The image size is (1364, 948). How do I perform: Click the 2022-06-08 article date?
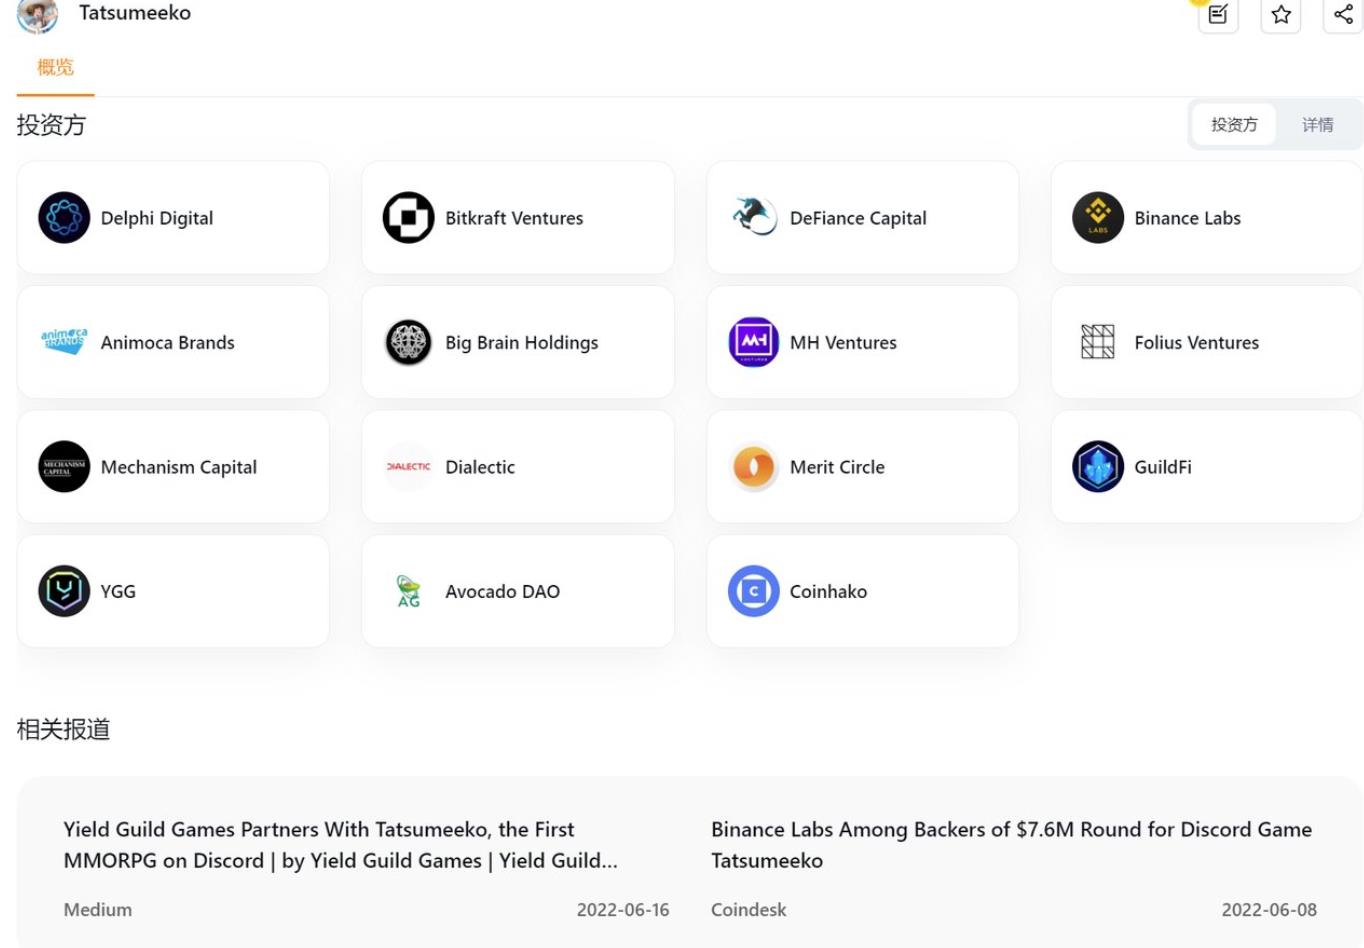coord(1269,910)
